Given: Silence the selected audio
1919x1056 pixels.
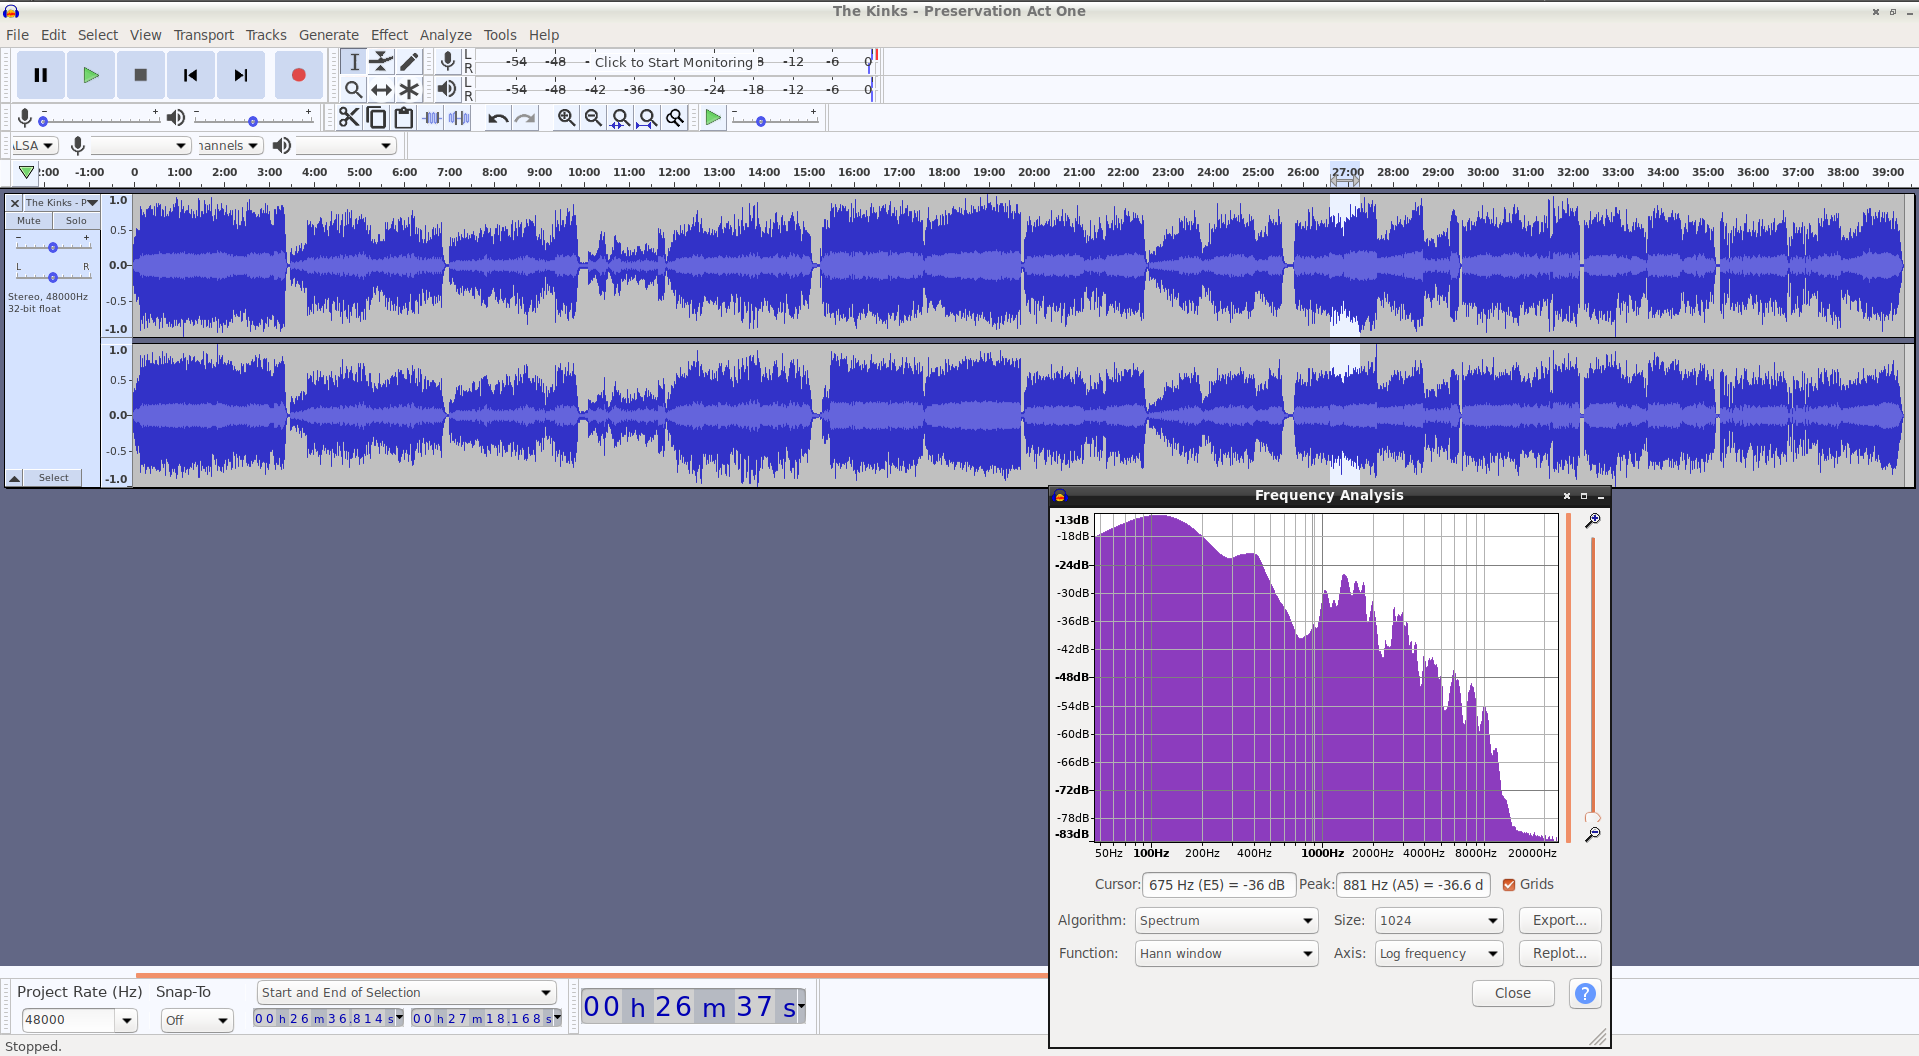Looking at the screenshot, I should coord(459,118).
